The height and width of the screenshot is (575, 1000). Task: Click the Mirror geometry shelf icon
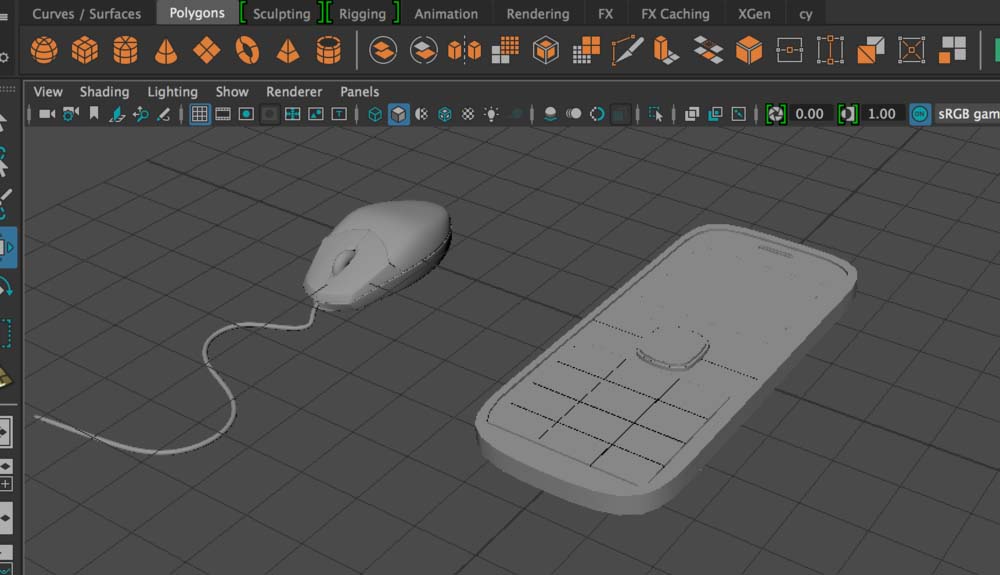coord(464,49)
